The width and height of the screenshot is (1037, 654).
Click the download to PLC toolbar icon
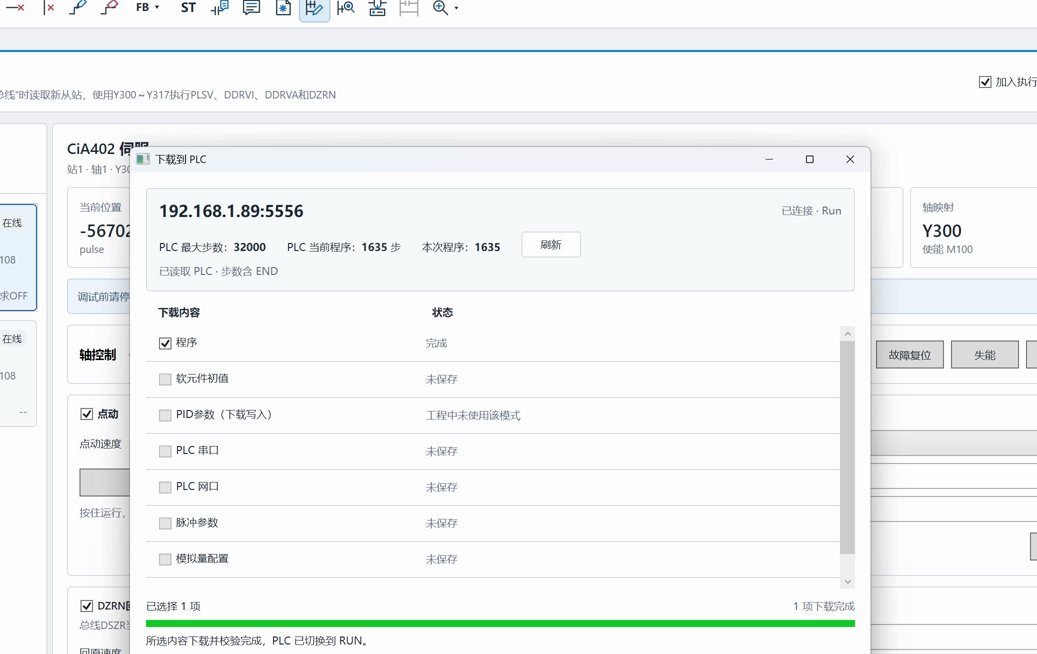378,7
